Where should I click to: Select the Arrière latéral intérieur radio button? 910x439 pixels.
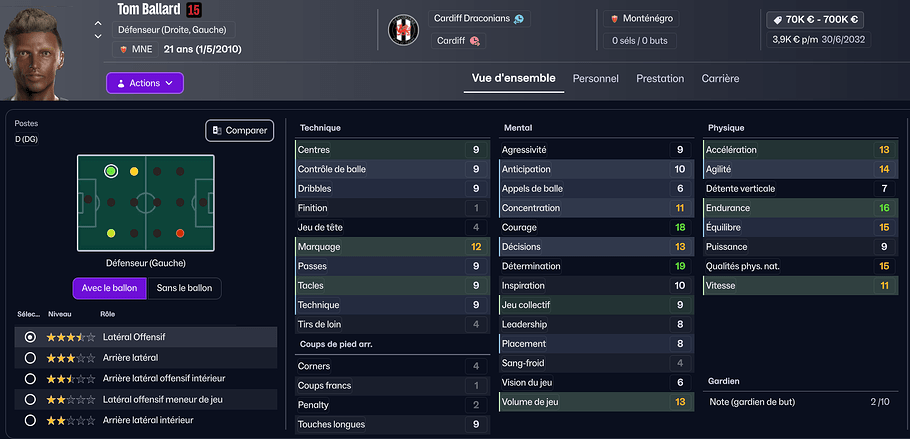pyautogui.click(x=30, y=421)
